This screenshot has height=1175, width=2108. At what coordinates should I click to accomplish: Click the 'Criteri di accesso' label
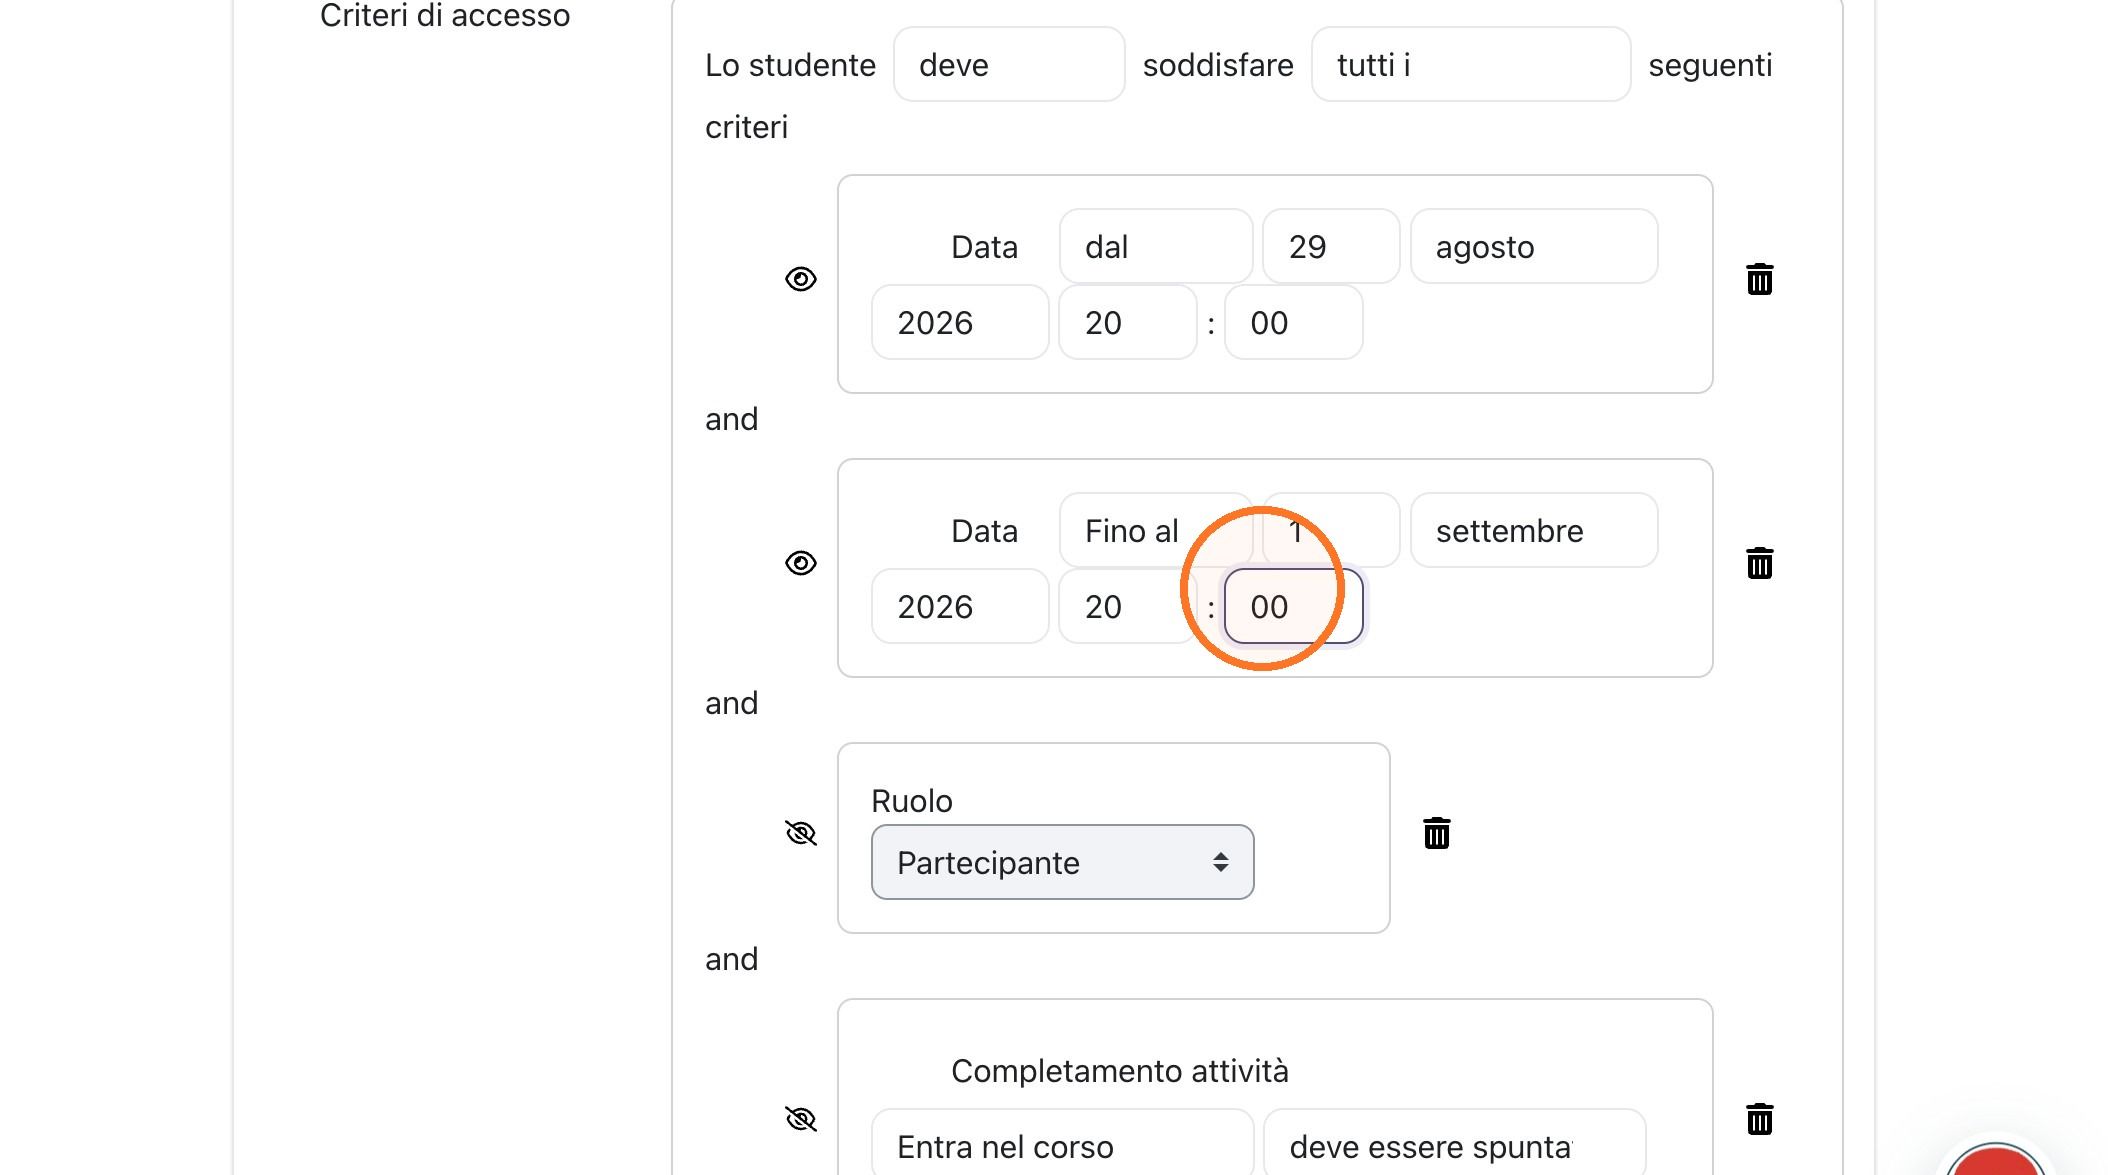(x=445, y=15)
